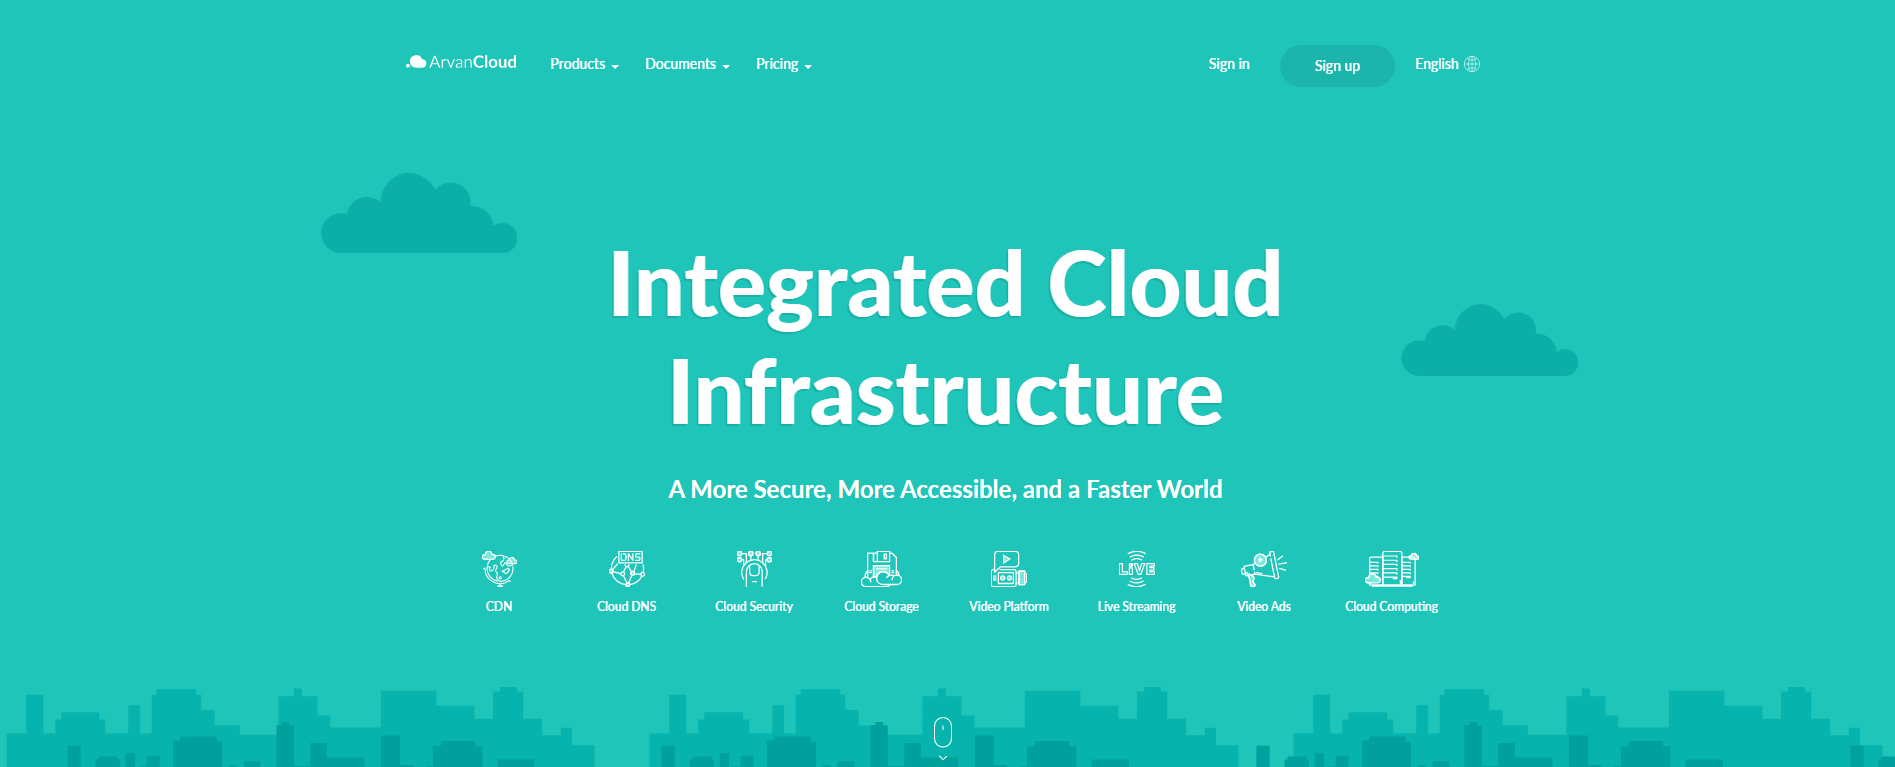Select the Video Platform camera icon
The width and height of the screenshot is (1895, 767).
coord(1009,568)
